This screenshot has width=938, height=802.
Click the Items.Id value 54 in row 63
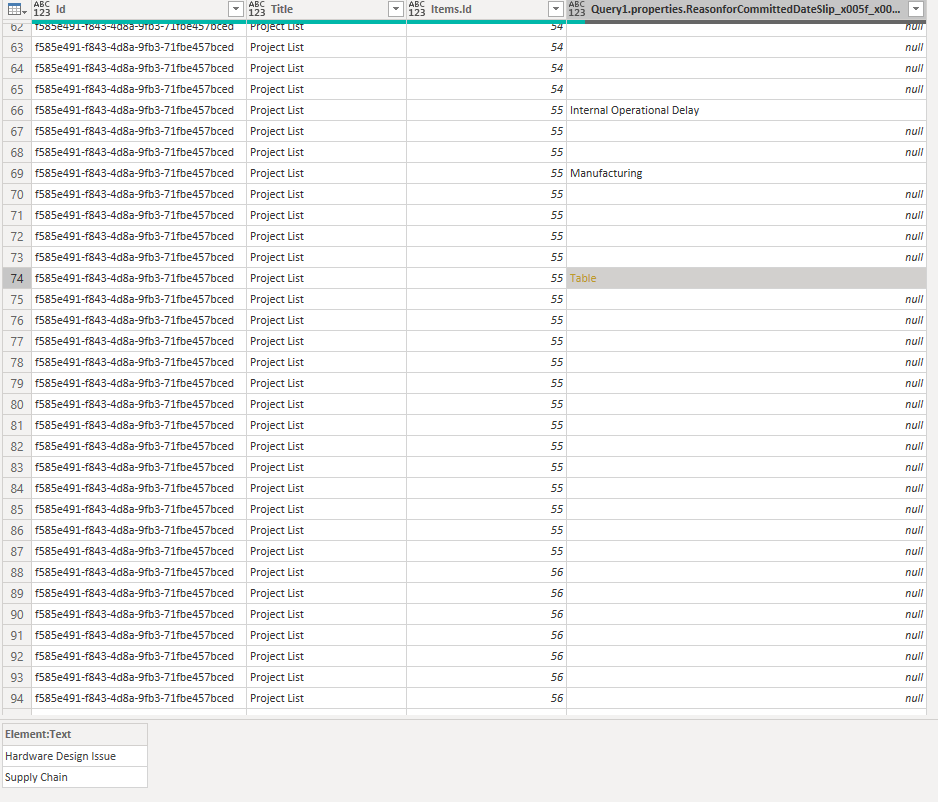486,47
